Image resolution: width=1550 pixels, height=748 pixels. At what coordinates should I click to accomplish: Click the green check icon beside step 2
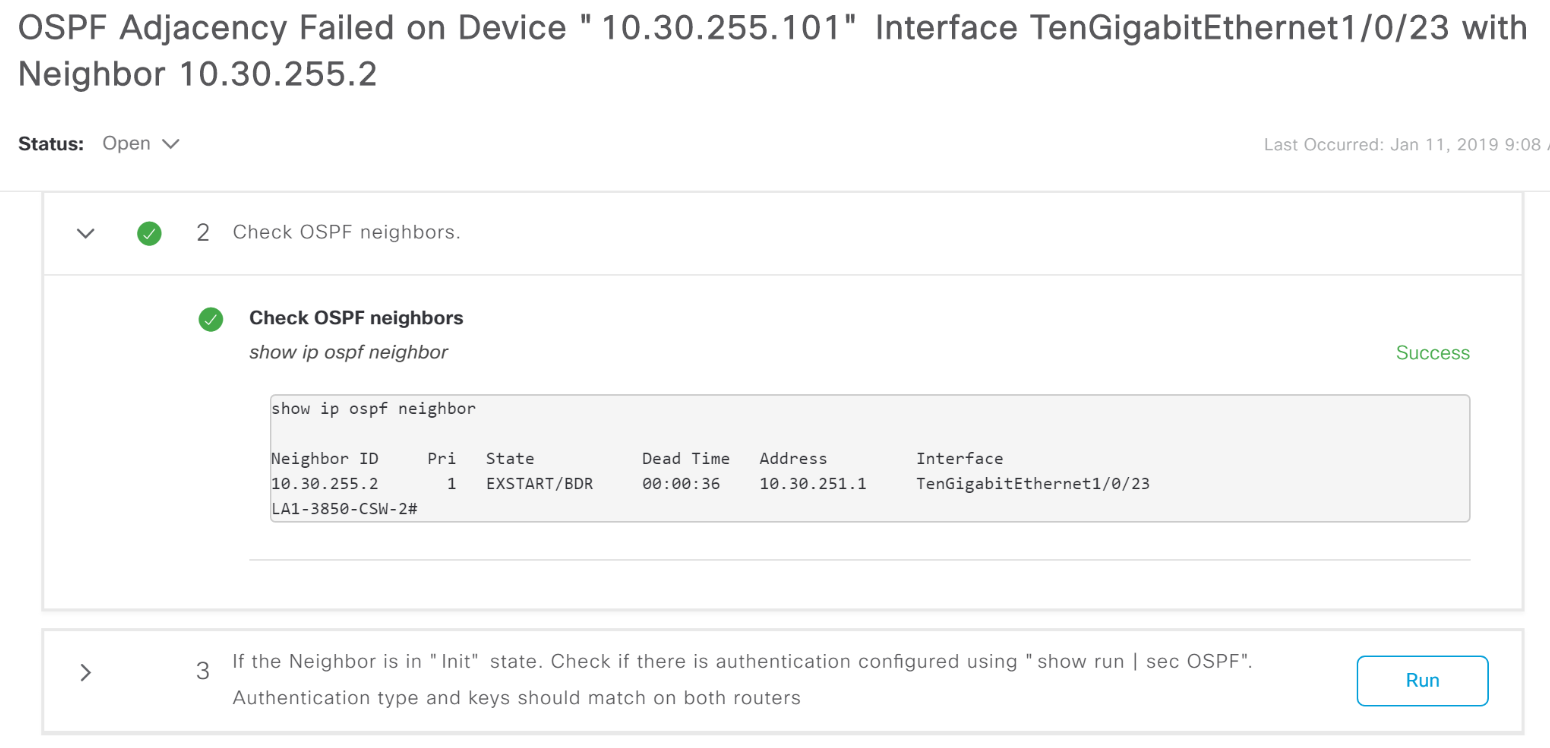point(149,233)
